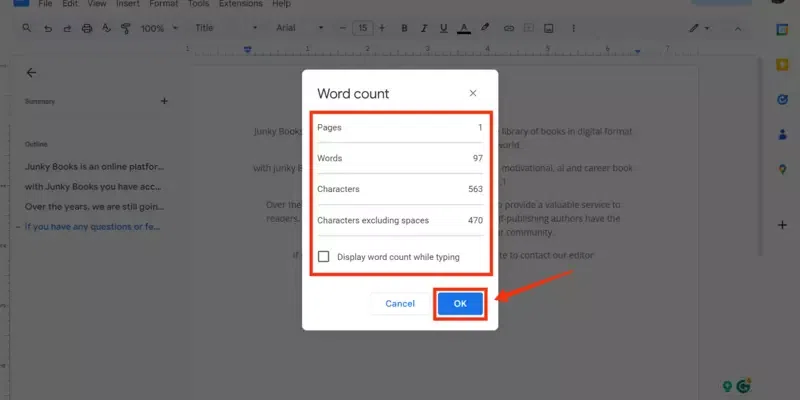
Task: Toggle italic formatting
Action: [423, 29]
